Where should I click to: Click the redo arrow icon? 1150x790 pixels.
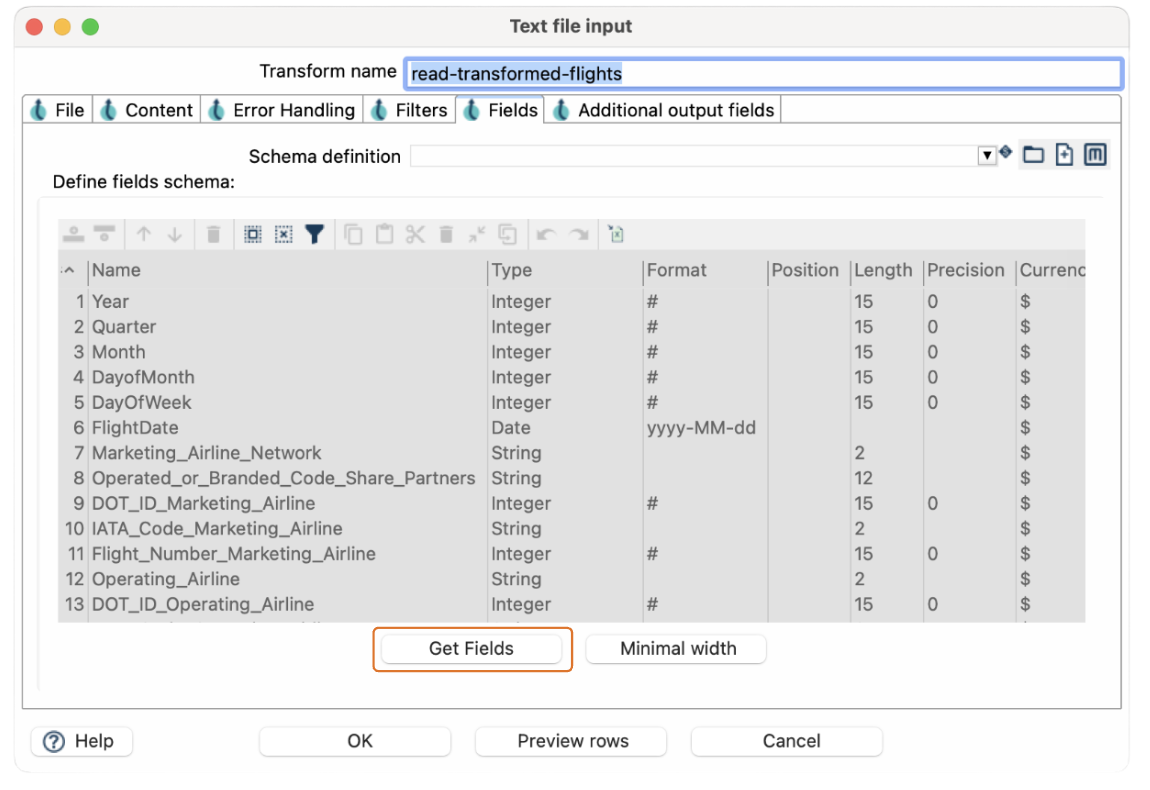[x=579, y=235]
